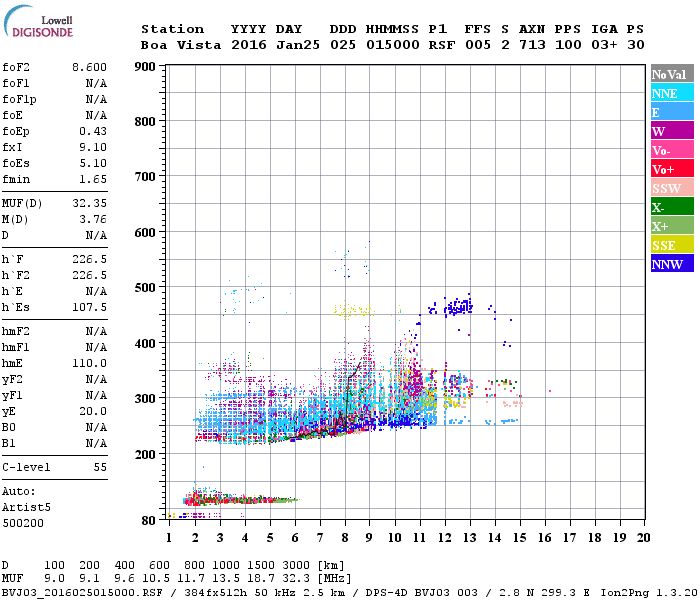Viewport: 700px width, 600px height.
Task: Click the MUF 9.0 value for 100 km
Action: tap(54, 578)
